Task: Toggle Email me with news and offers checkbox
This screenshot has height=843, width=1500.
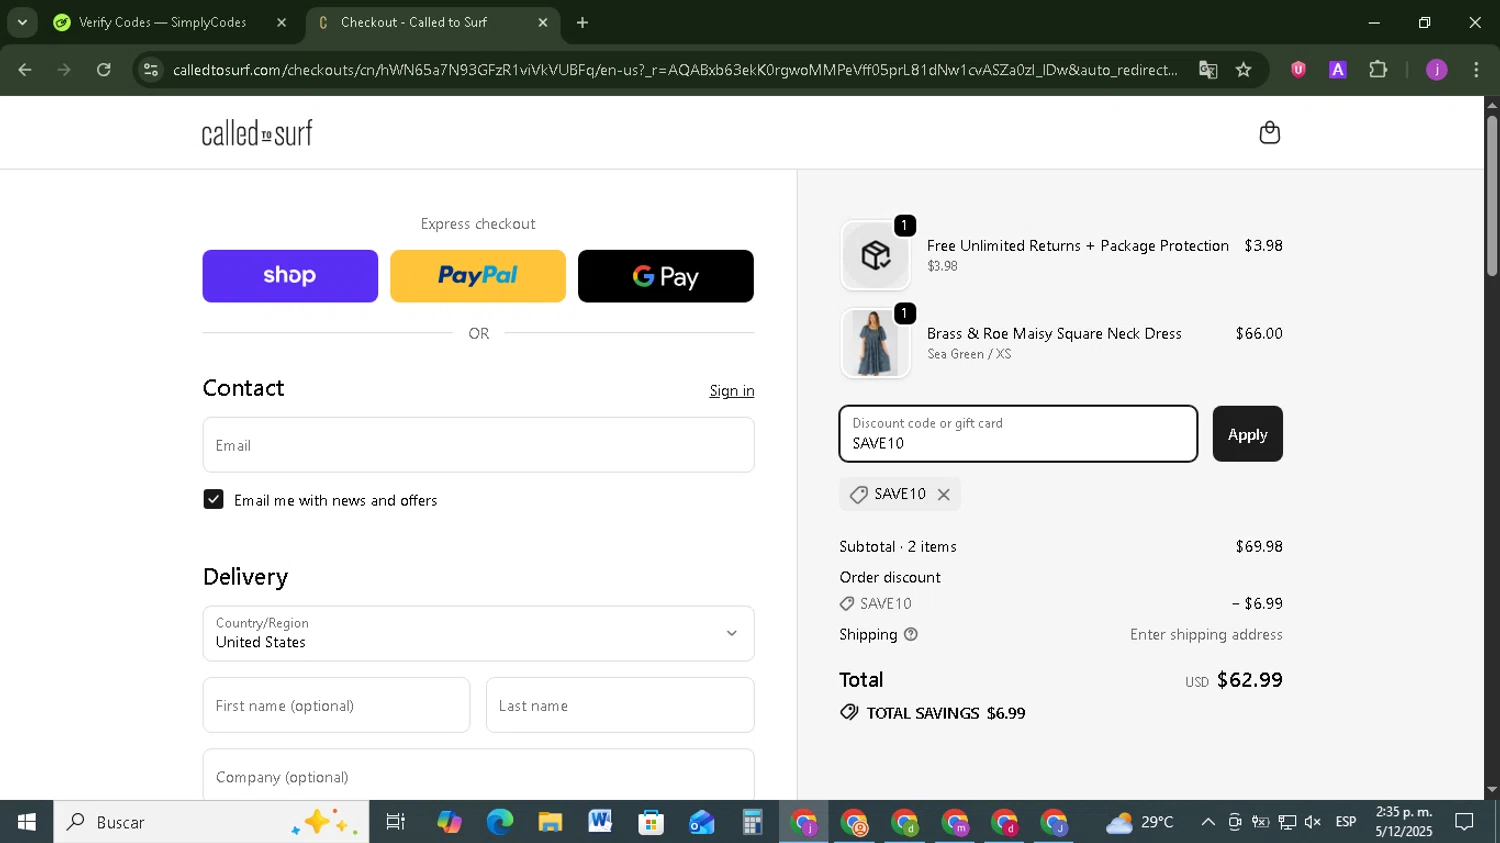Action: tap(213, 499)
